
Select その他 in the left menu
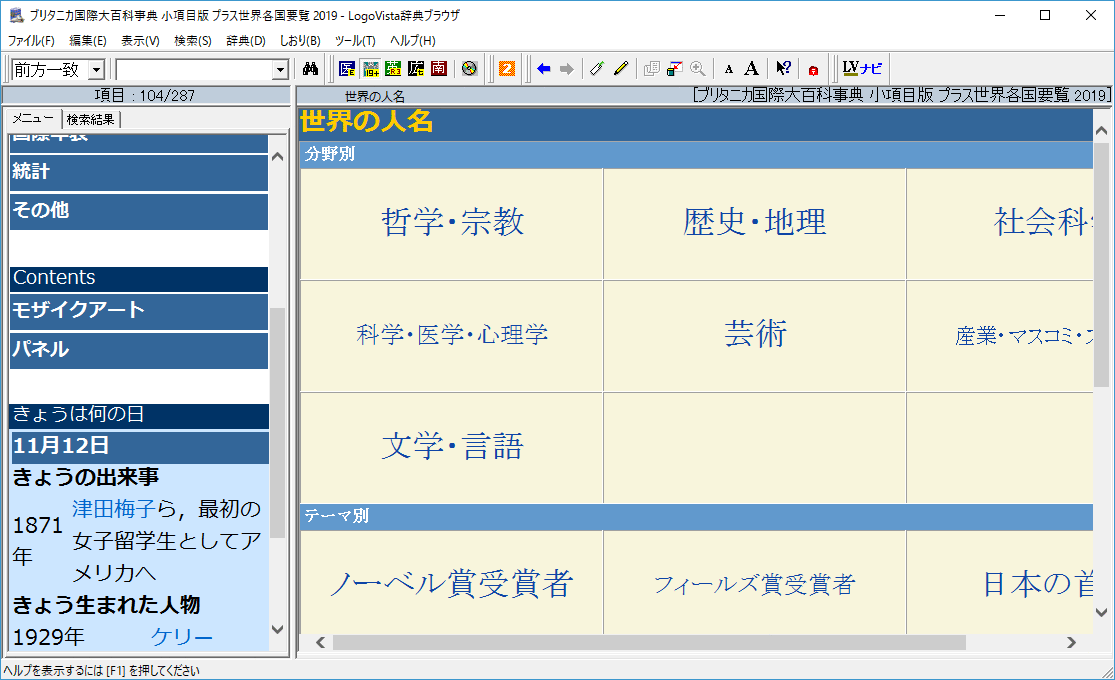pos(139,211)
